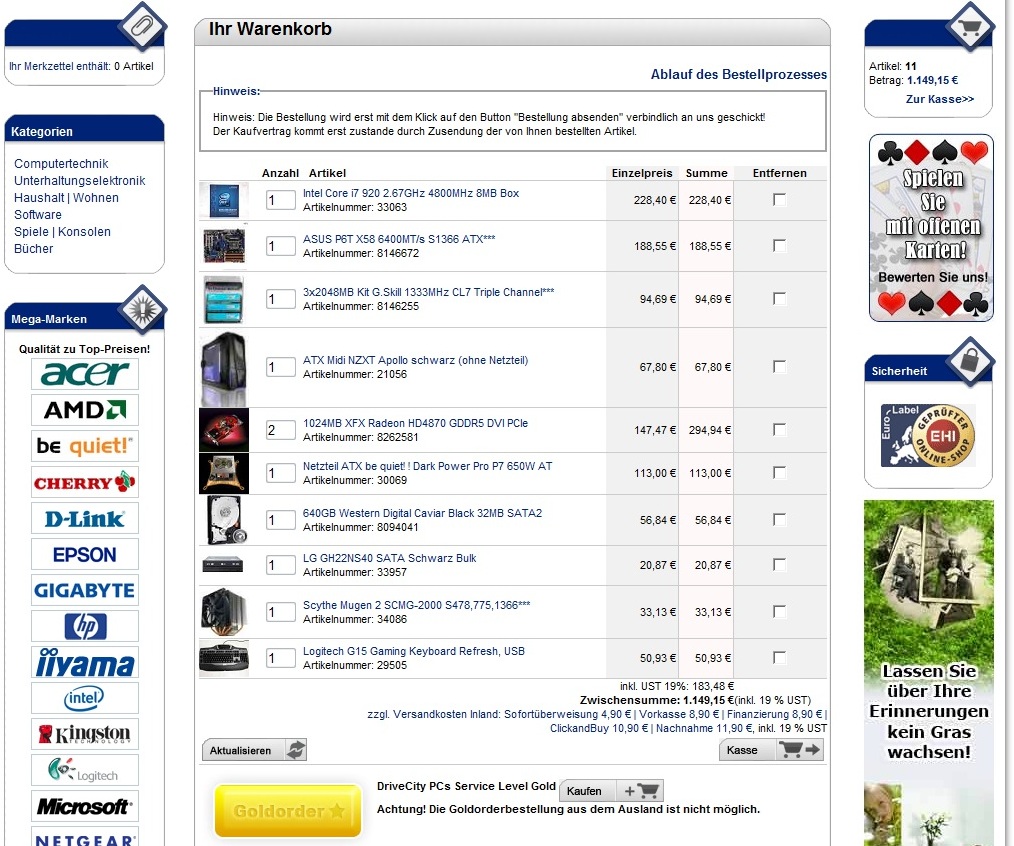Open the Logitech G15 keyboard thumbnail
The height and width of the screenshot is (846, 1014).
pyautogui.click(x=224, y=658)
